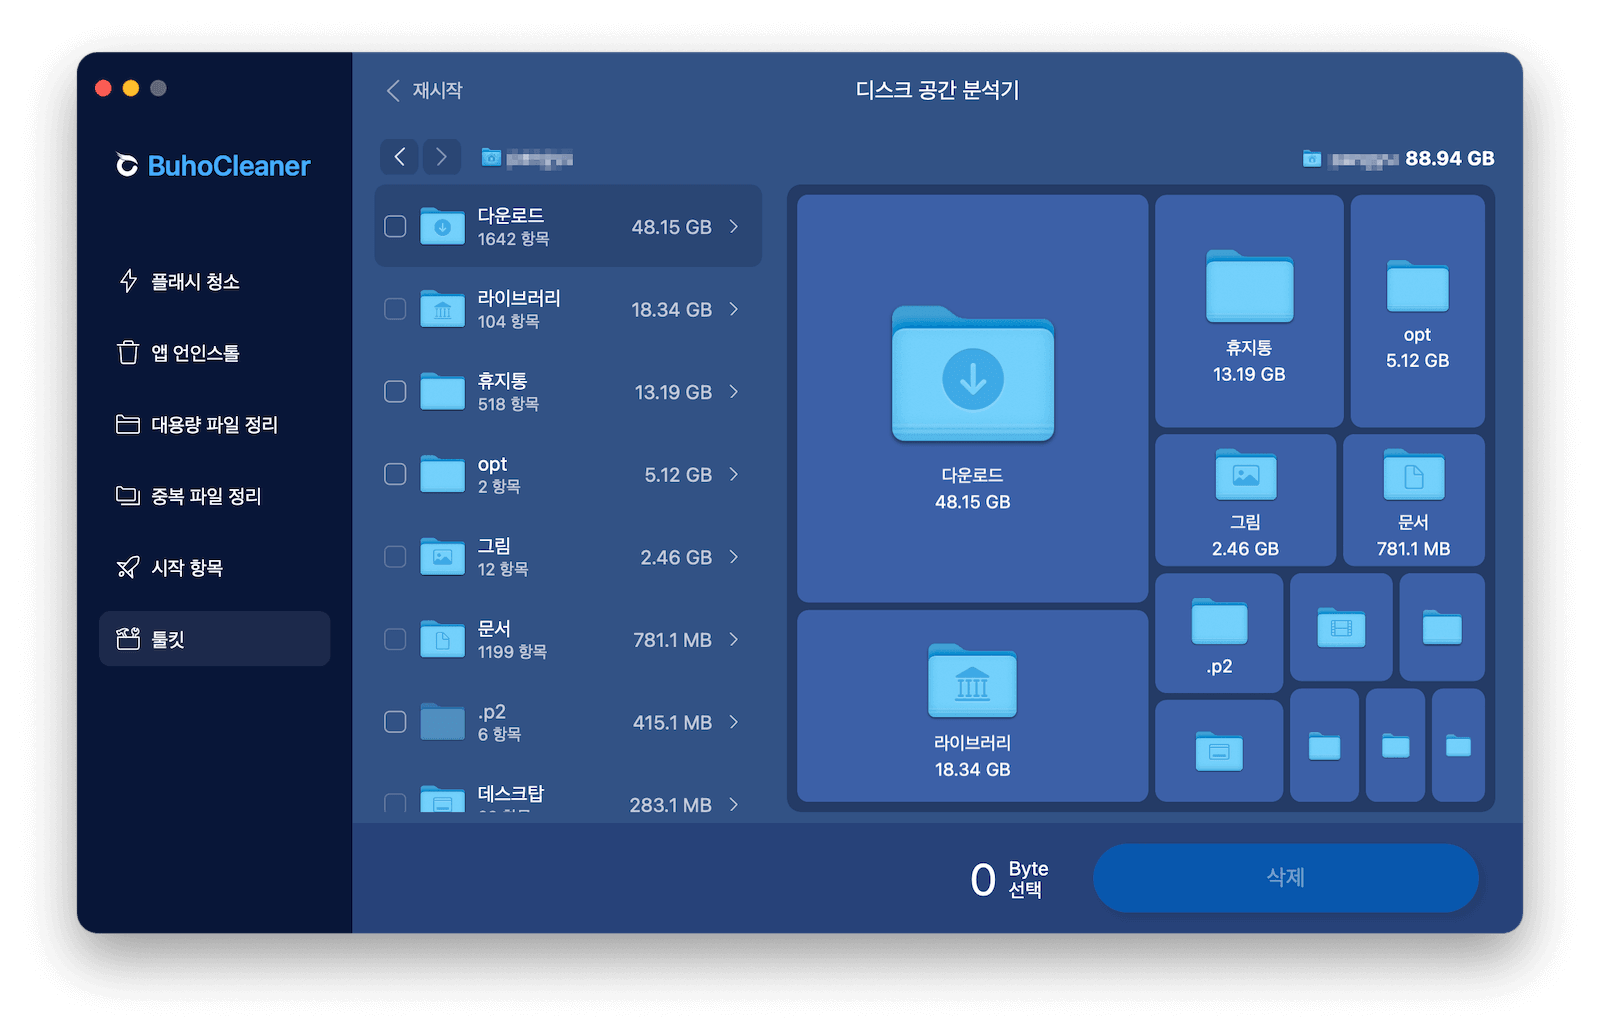
Task: Expand 휴지통 with its chevron arrow
Action: 734,391
